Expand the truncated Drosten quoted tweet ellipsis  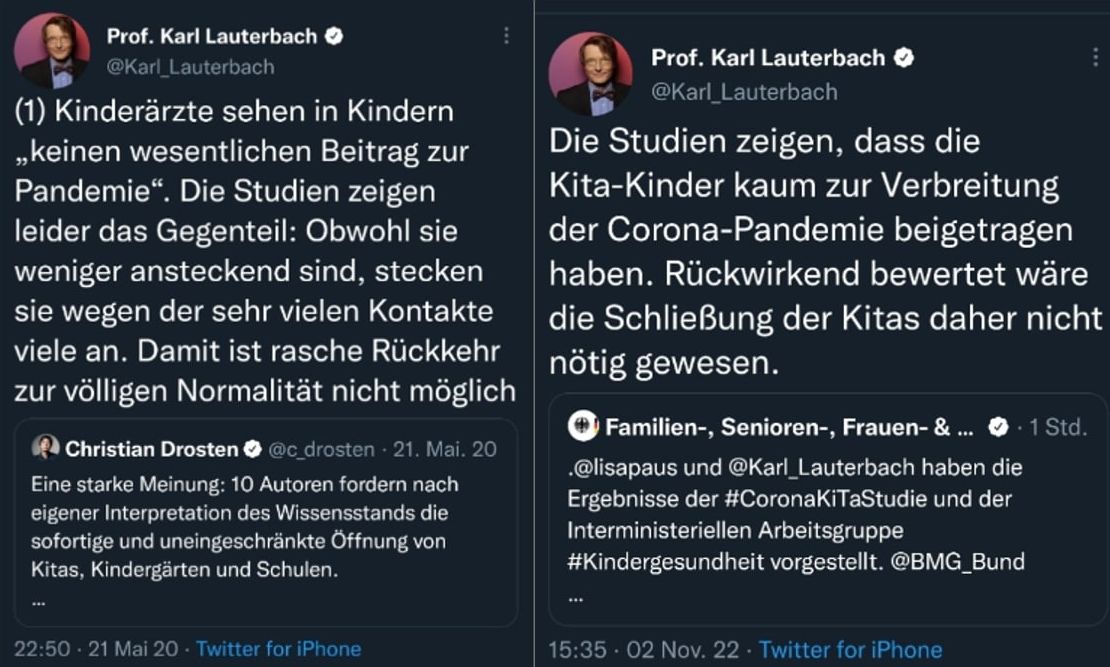(x=38, y=602)
